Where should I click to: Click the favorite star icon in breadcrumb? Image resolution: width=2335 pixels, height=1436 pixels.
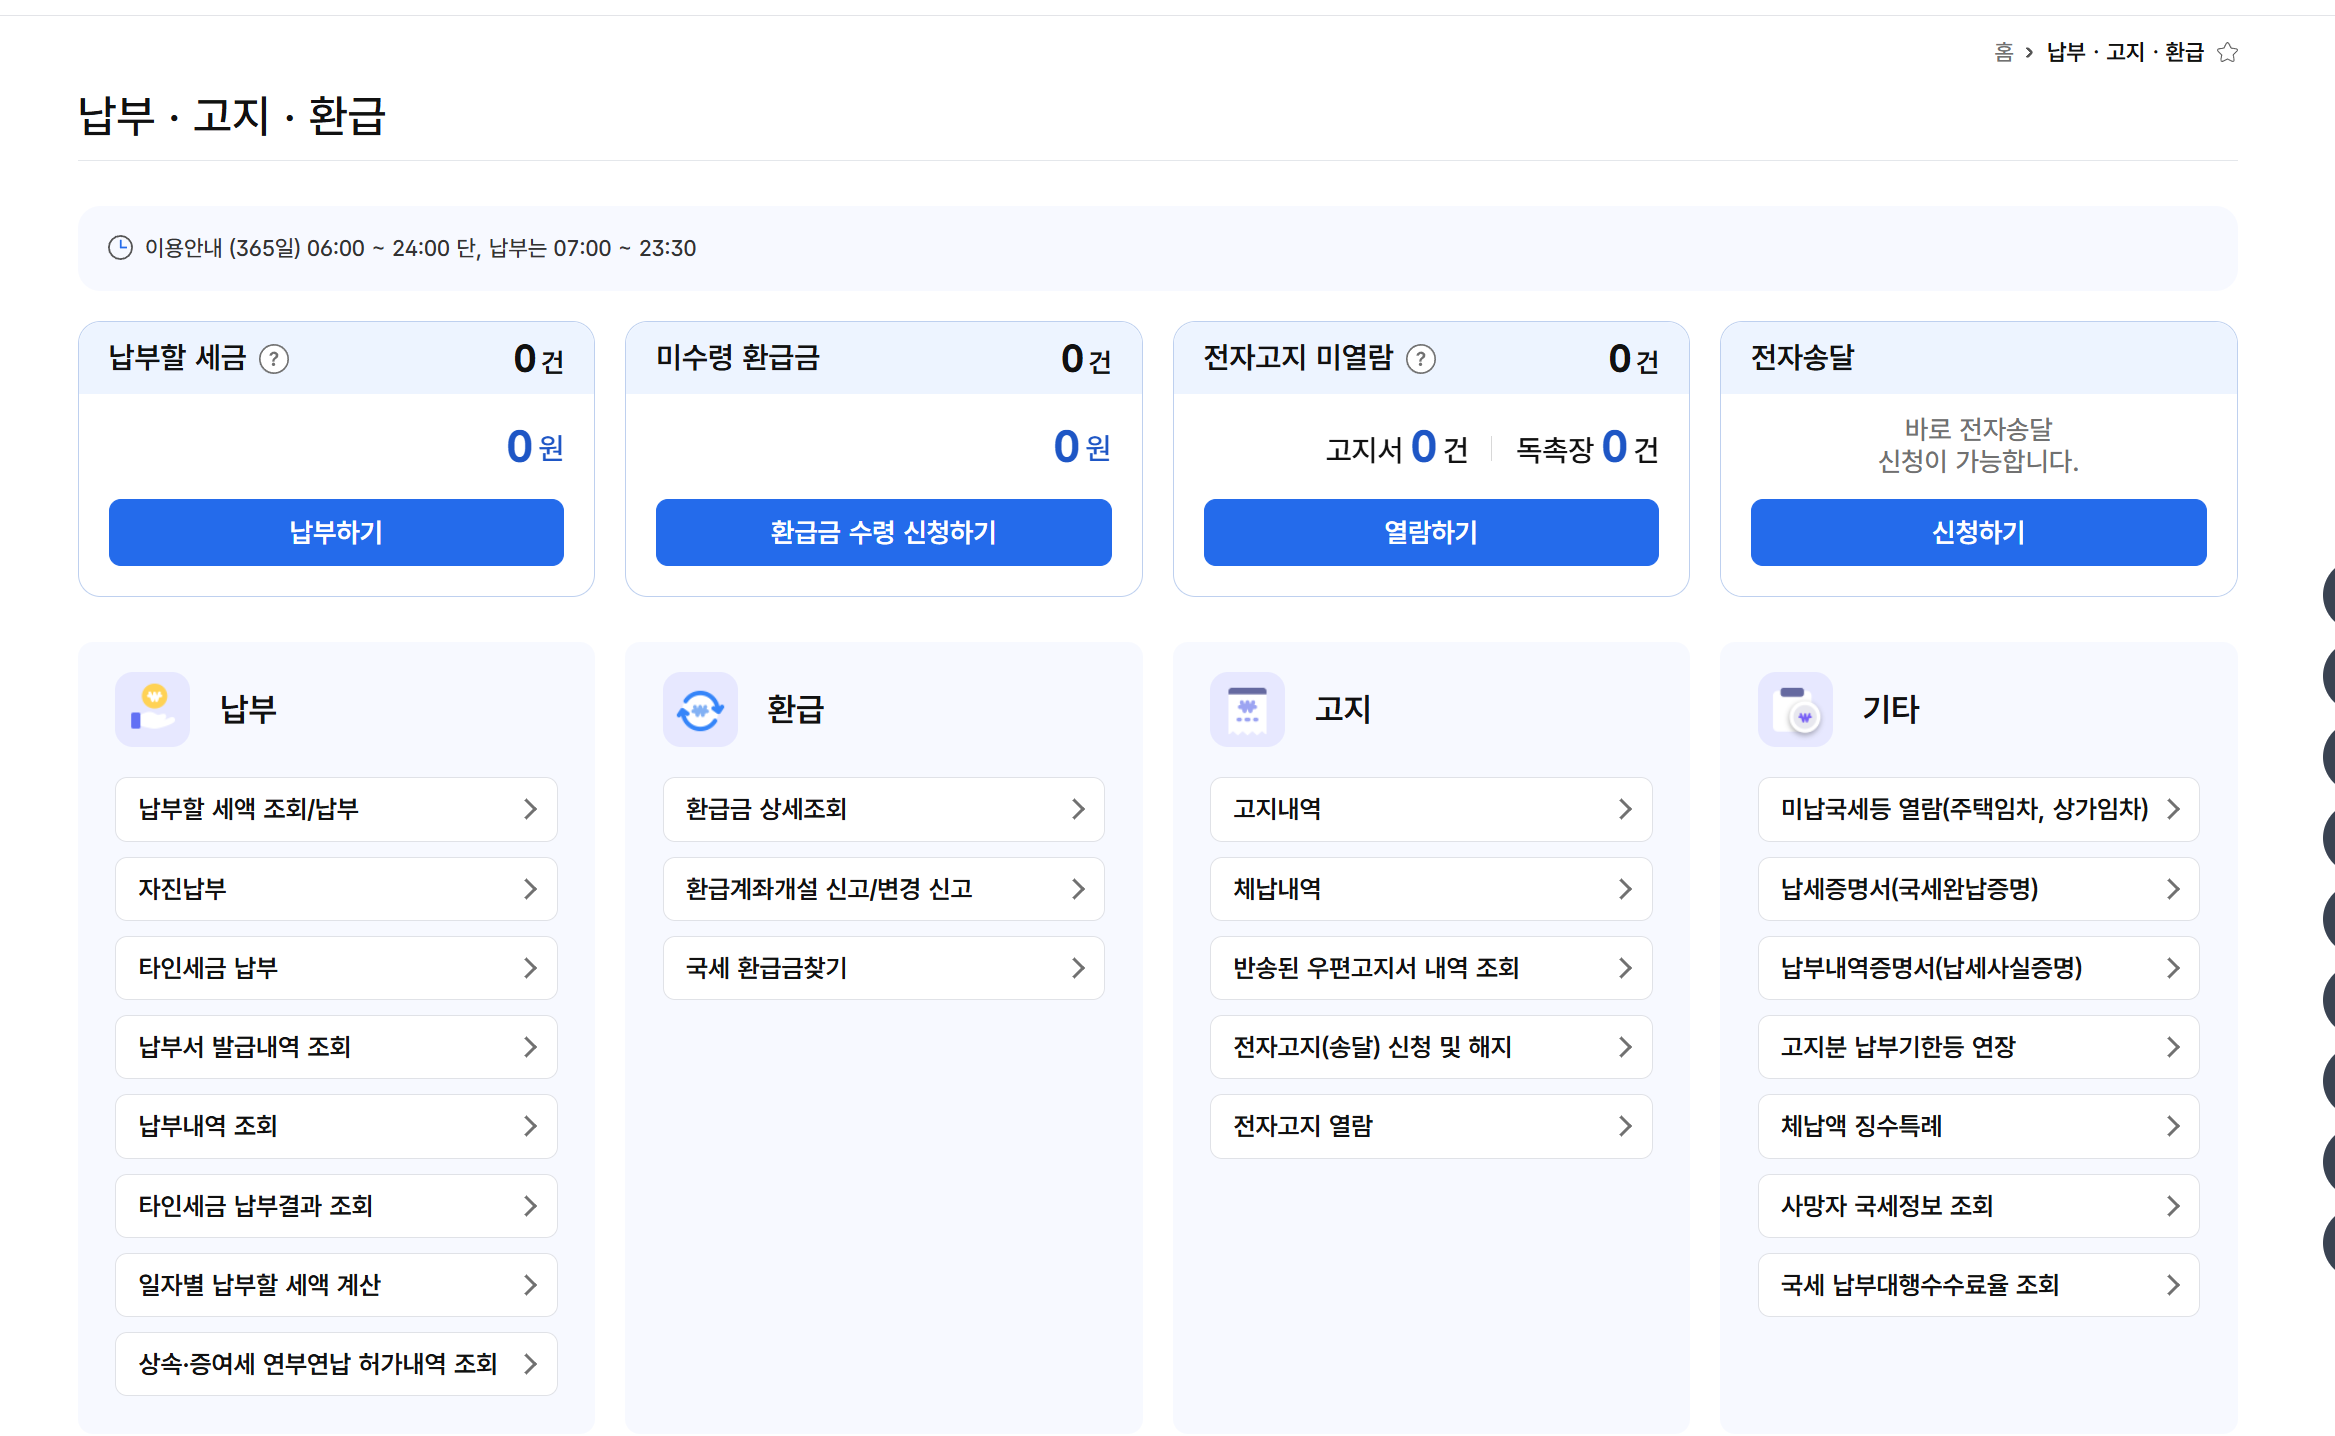(x=2227, y=52)
